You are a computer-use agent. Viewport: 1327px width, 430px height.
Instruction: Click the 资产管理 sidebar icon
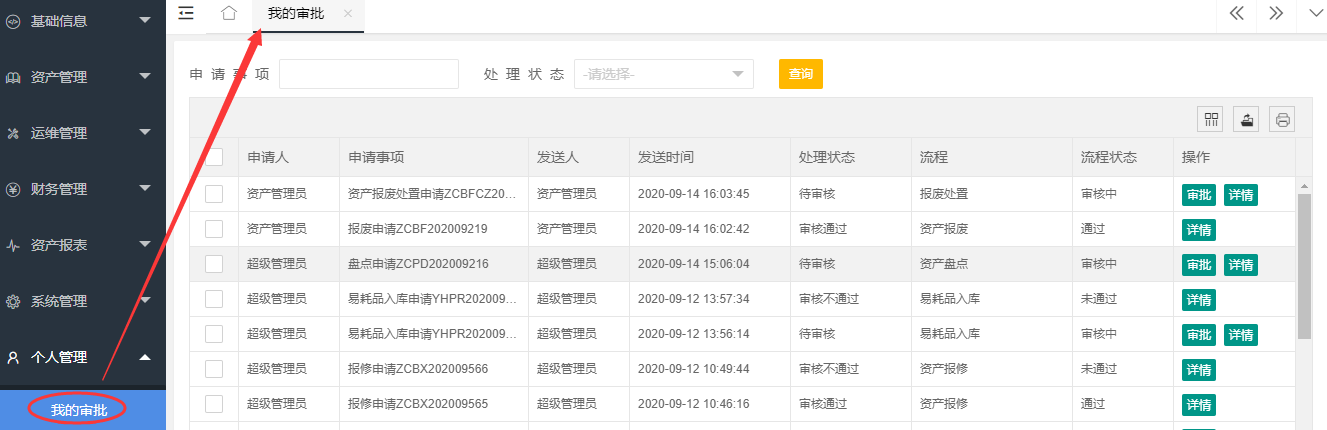pyautogui.click(x=13, y=76)
